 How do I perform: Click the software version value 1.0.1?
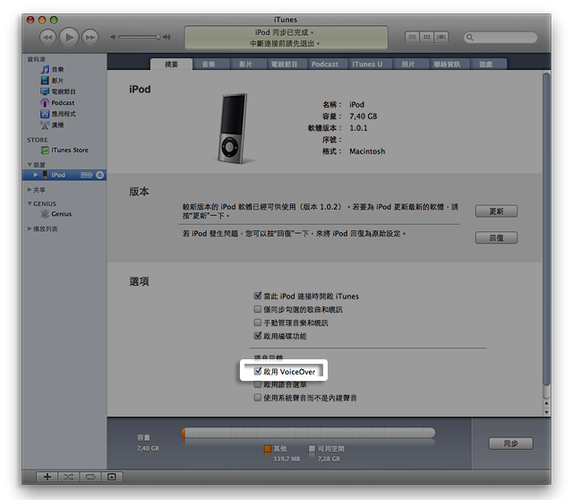[x=358, y=128]
